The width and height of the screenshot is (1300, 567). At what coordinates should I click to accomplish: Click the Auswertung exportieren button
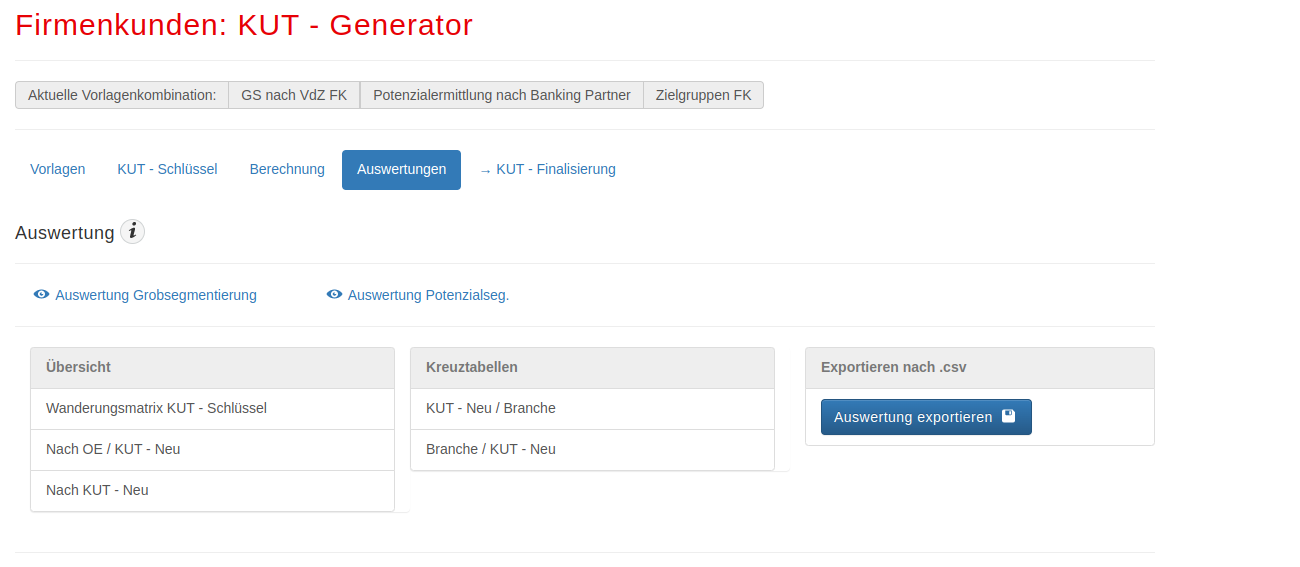[926, 417]
